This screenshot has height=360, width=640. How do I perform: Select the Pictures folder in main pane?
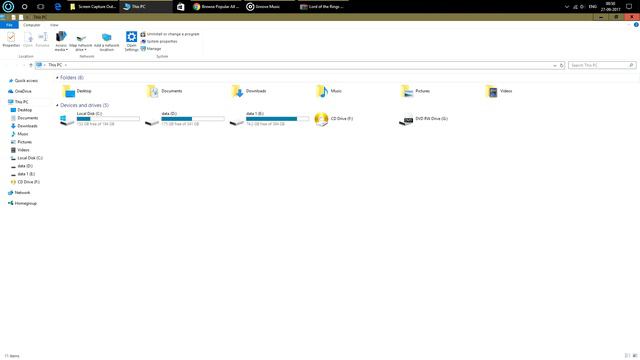pos(416,91)
